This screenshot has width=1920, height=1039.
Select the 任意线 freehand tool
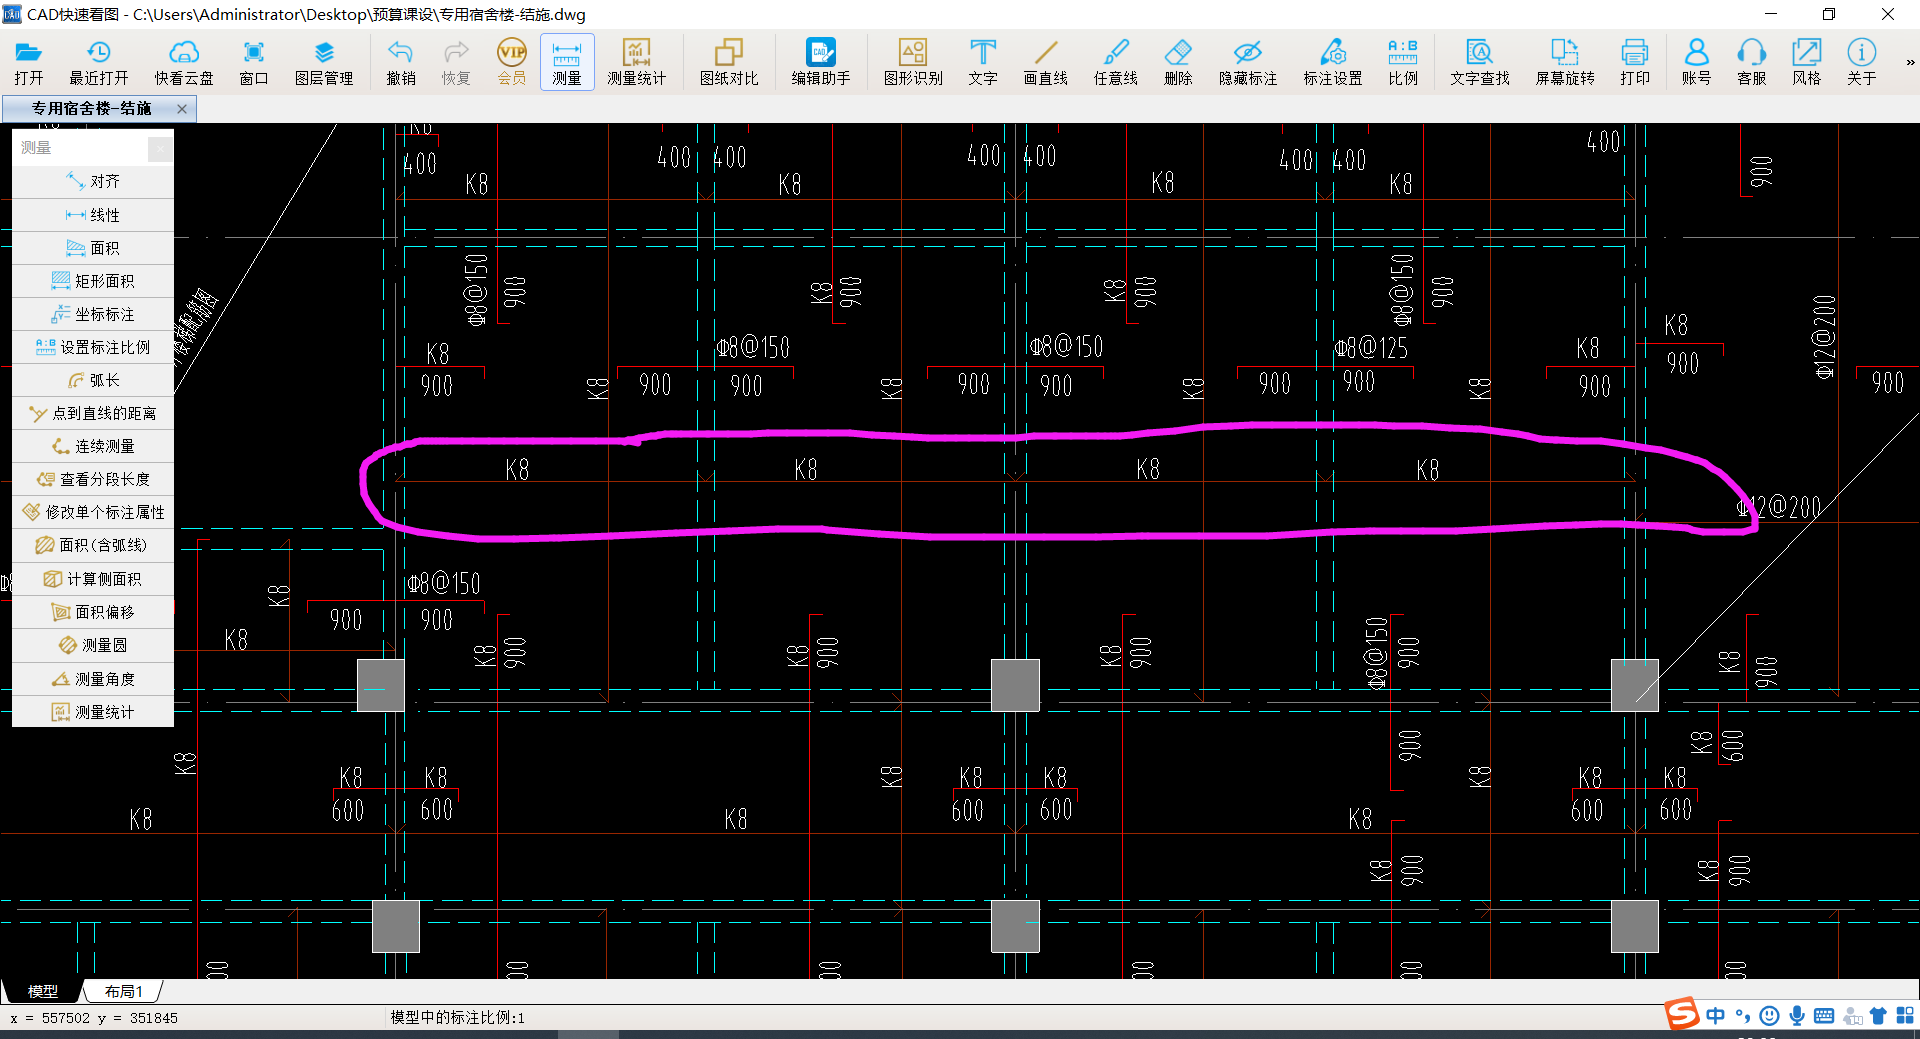[1116, 62]
